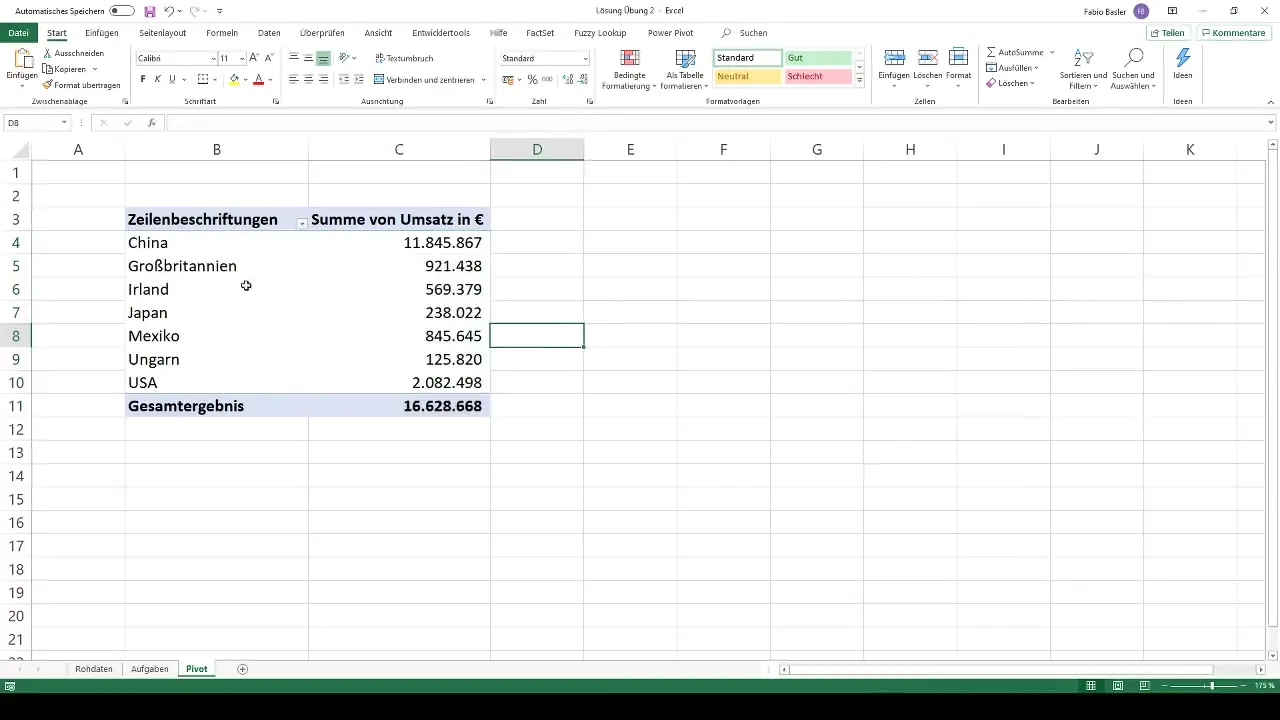This screenshot has width=1280, height=720.
Task: Open Zeilenbeschriftungen filter dropdown
Action: tap(302, 224)
